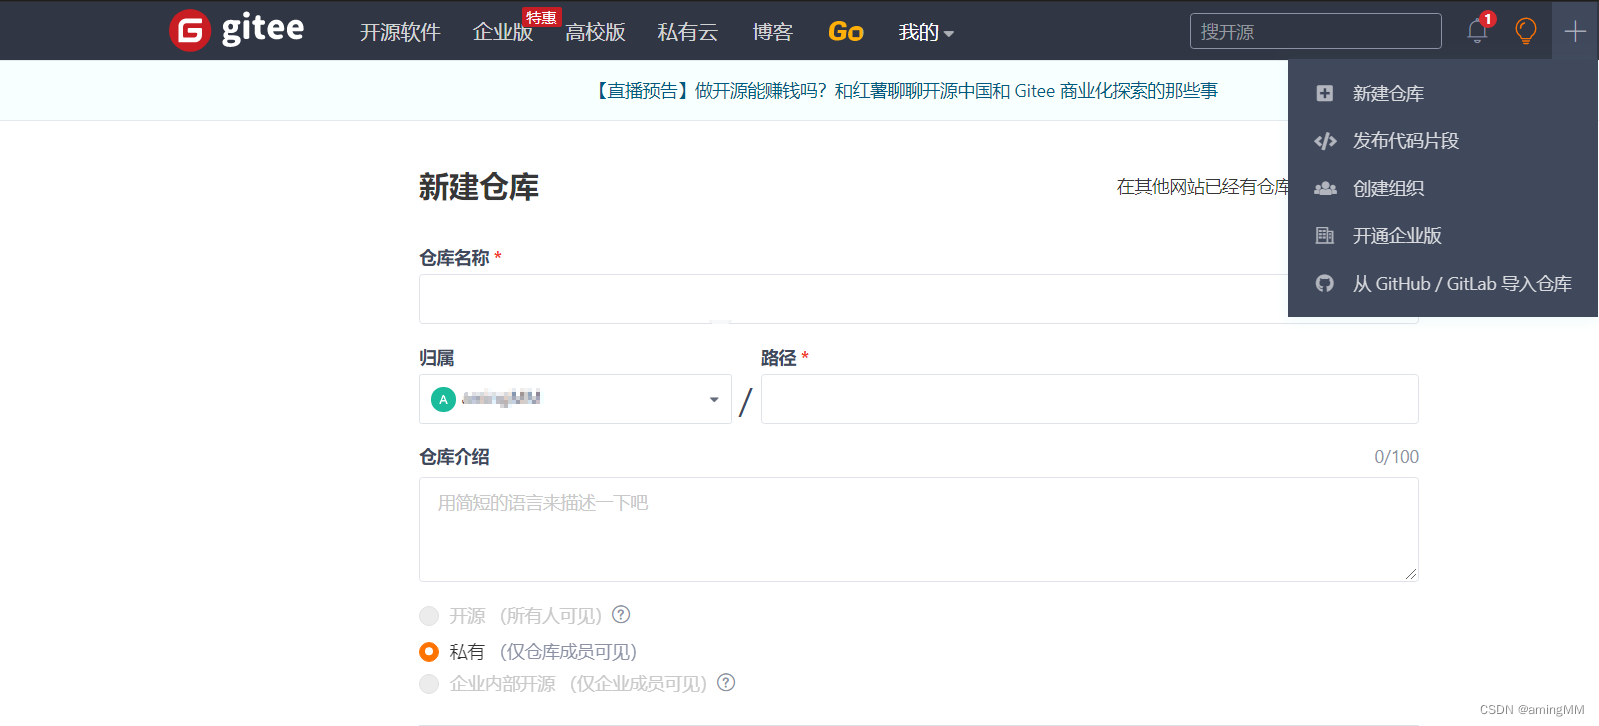Expand the 归属 owner dropdown

pos(575,399)
